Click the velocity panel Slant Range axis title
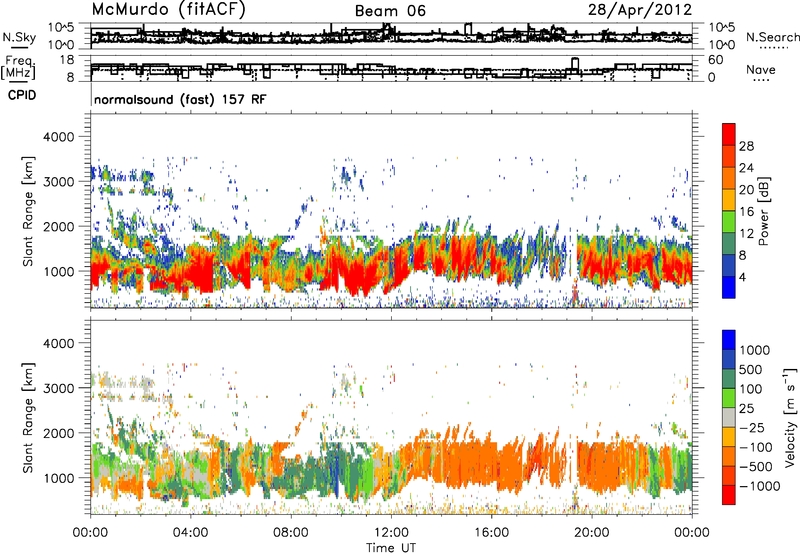This screenshot has width=800, height=554. [x=28, y=417]
